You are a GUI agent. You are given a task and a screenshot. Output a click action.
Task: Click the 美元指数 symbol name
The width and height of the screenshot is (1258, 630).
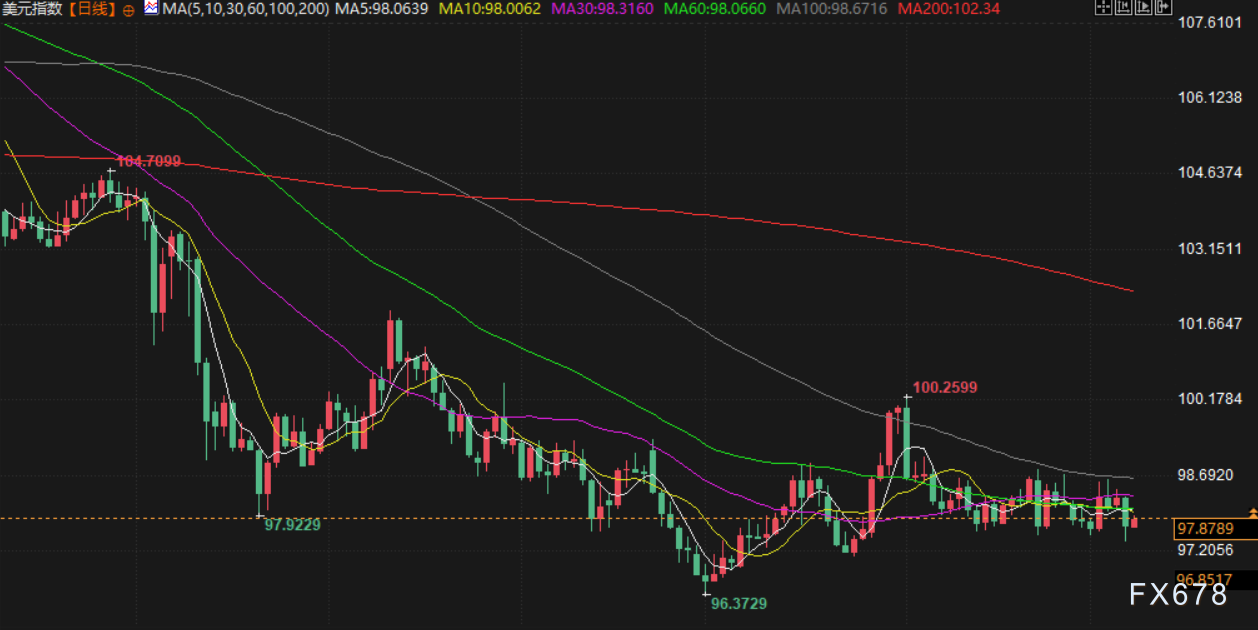coord(33,9)
